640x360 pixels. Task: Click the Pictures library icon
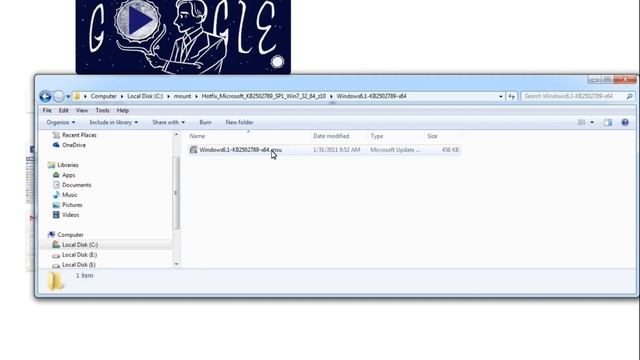[56, 205]
